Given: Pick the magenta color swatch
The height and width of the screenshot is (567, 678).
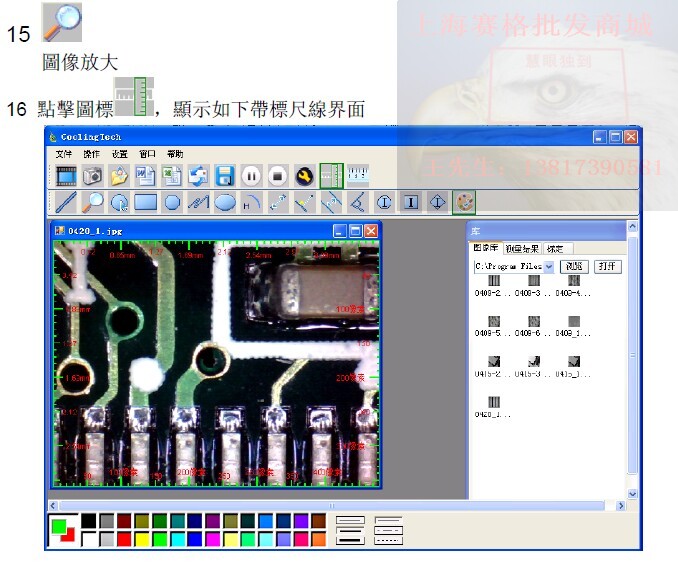Looking at the screenshot, I should [x=213, y=539].
